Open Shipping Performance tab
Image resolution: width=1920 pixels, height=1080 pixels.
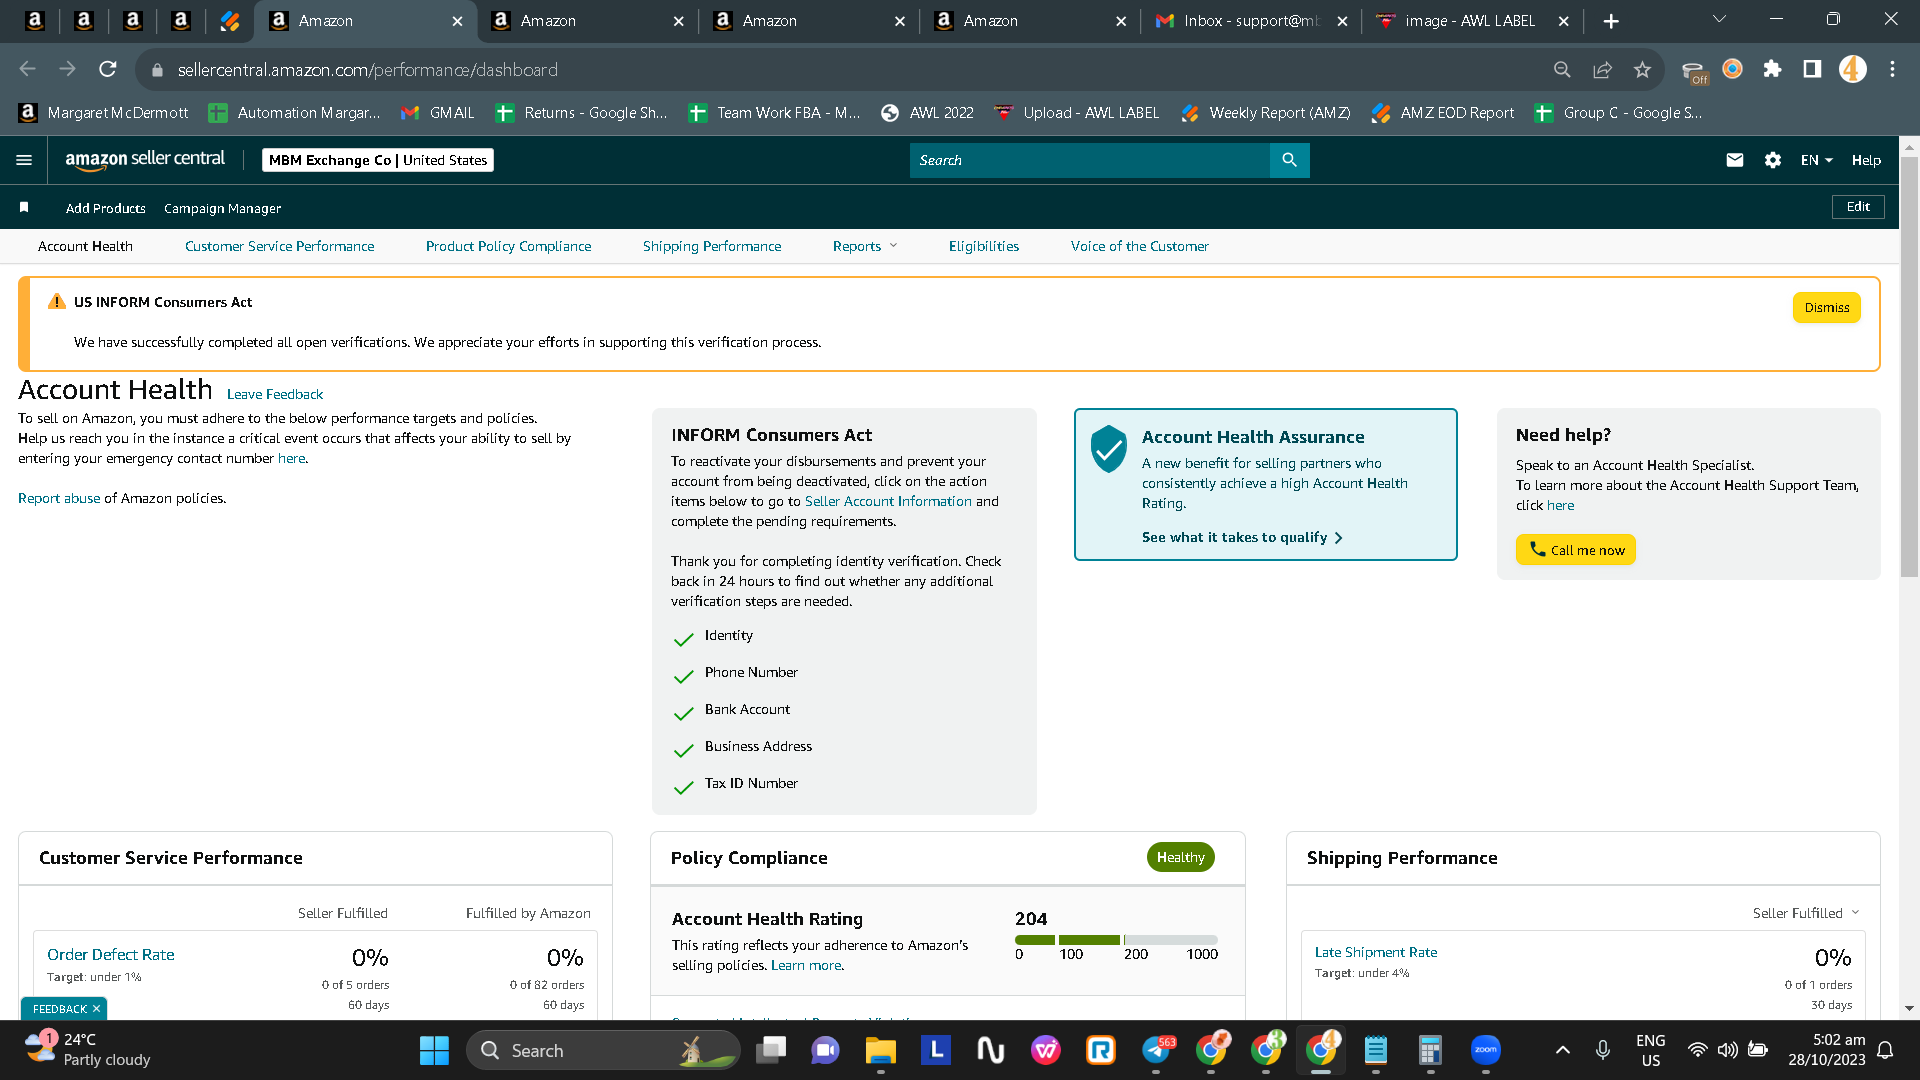[712, 246]
